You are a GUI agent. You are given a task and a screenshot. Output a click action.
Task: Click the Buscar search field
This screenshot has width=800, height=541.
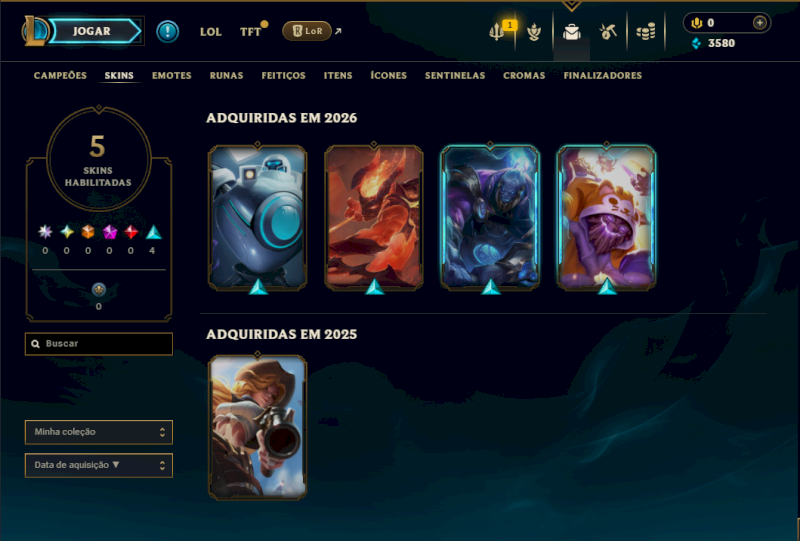[x=98, y=343]
